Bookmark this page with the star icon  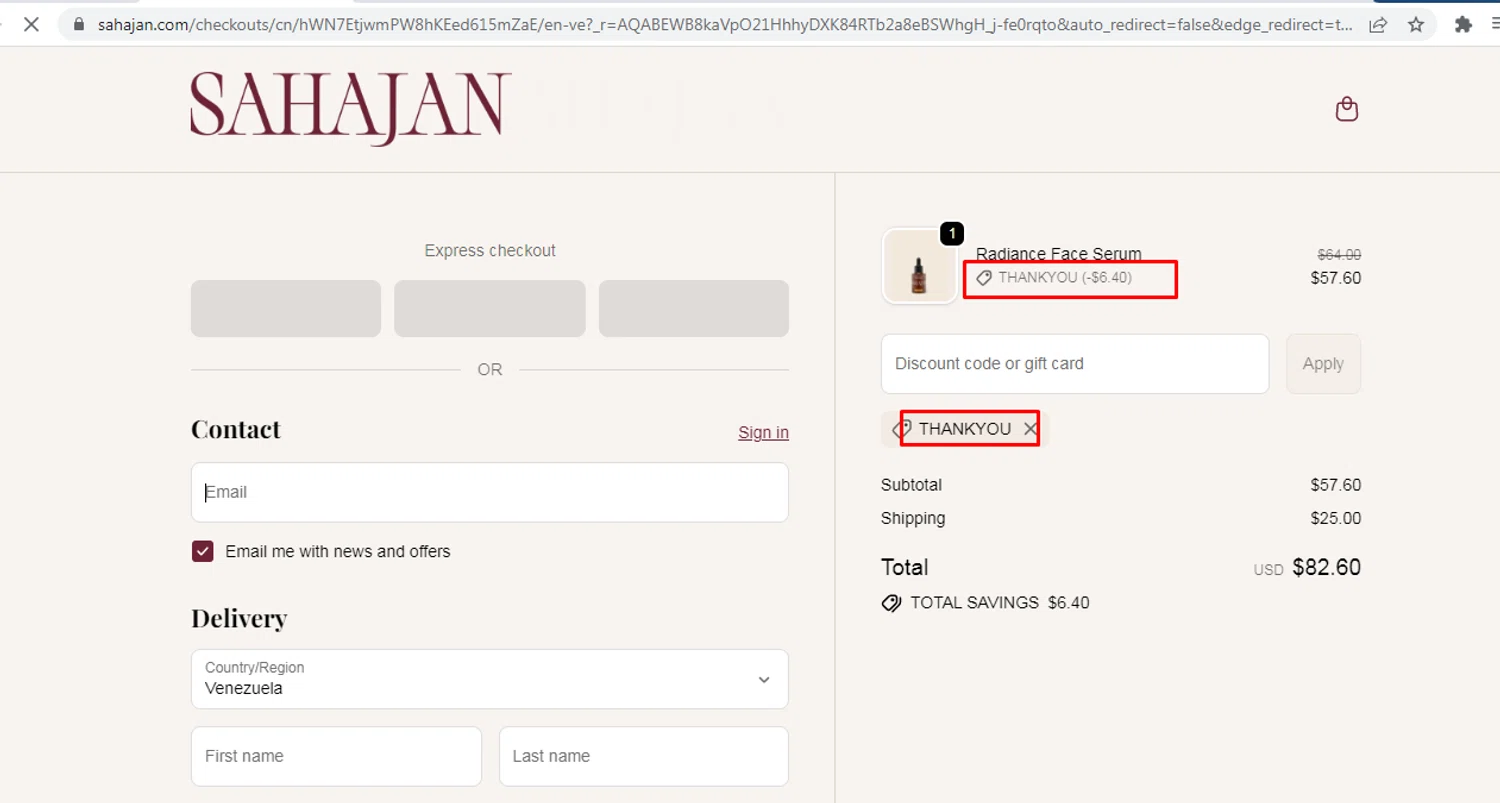(1416, 25)
